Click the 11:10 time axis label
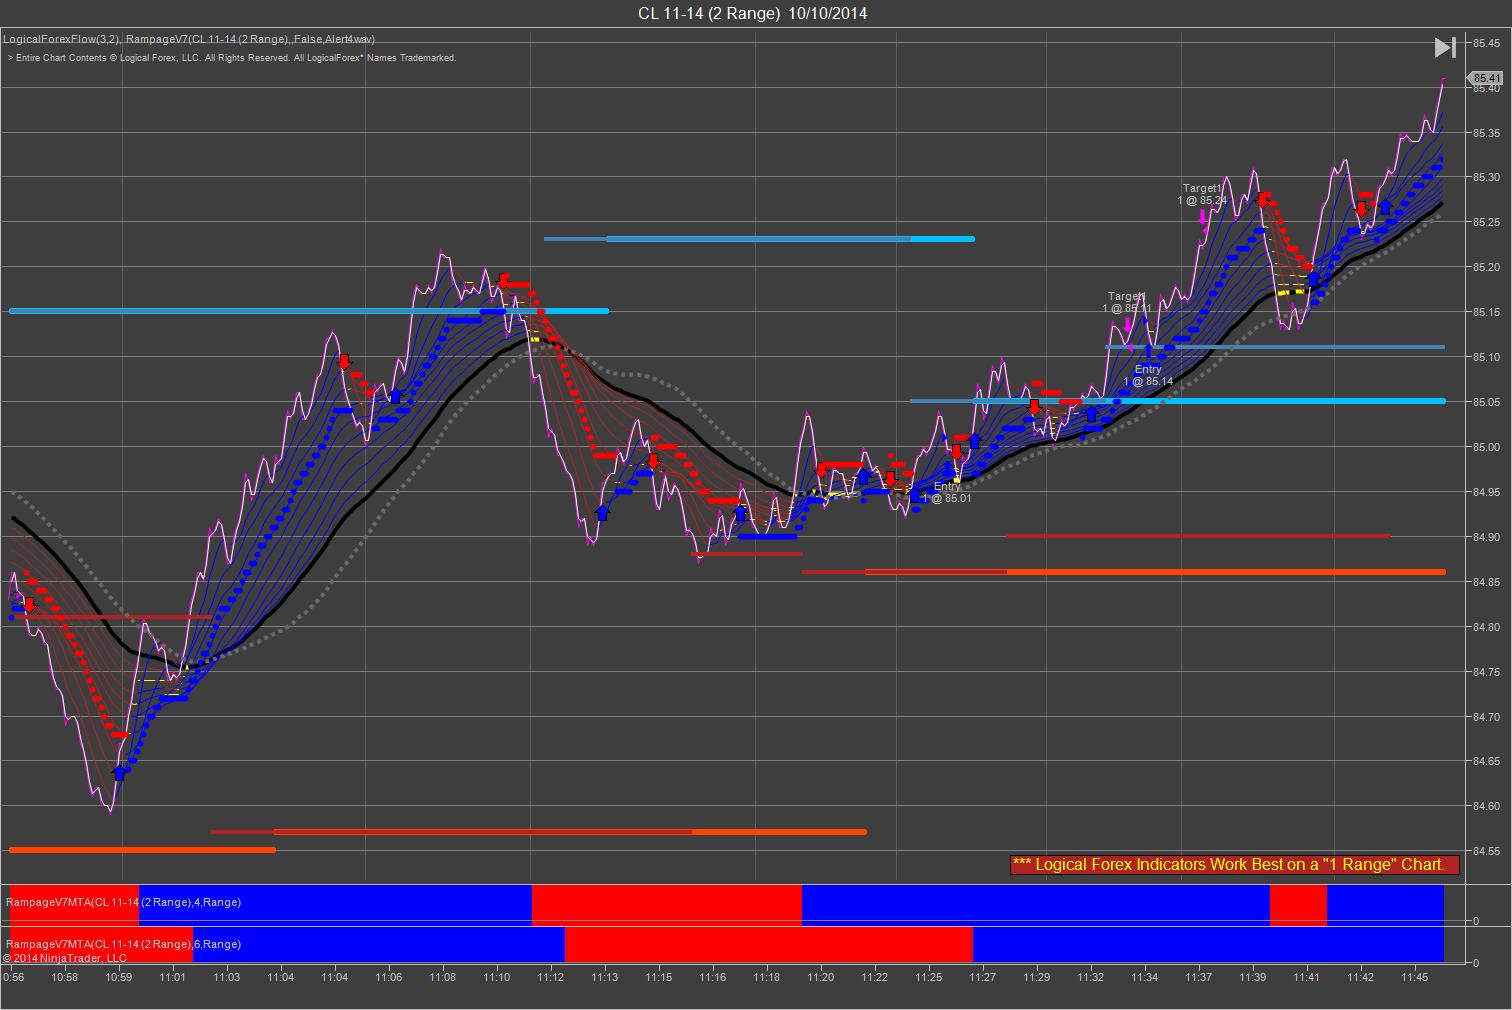This screenshot has width=1512, height=1010. [x=497, y=977]
